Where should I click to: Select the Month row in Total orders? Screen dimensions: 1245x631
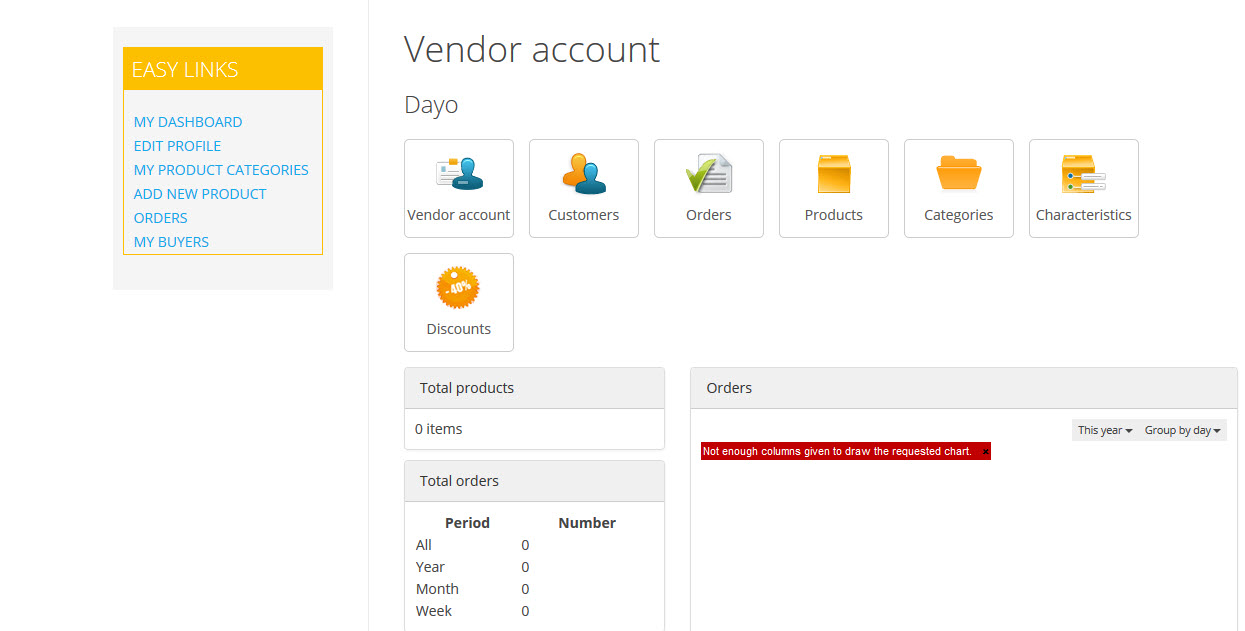(x=534, y=589)
